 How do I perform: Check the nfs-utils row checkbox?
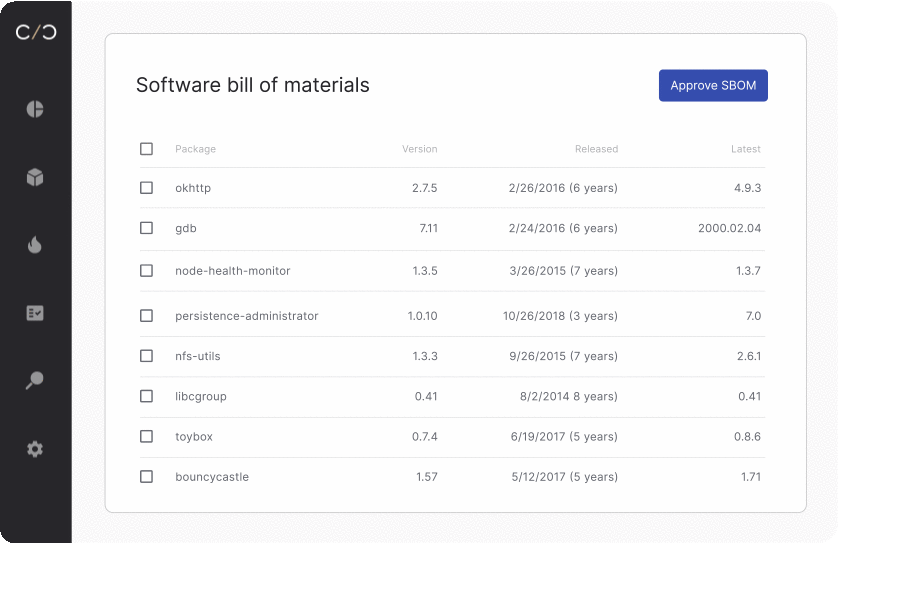click(x=146, y=356)
